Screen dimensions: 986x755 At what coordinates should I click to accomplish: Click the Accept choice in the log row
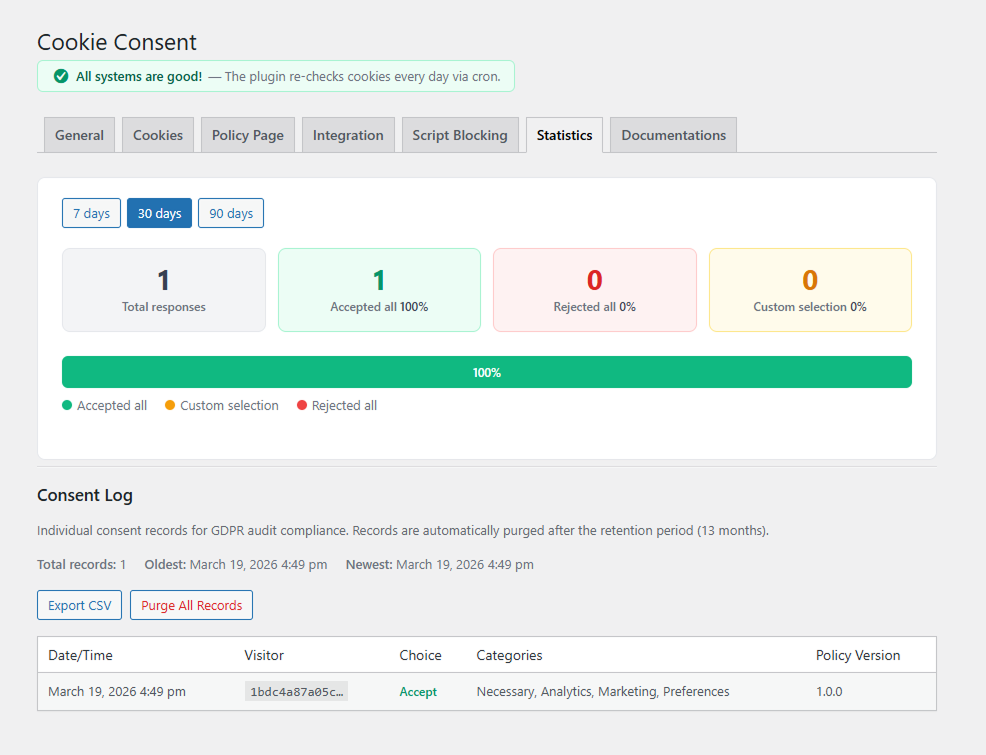[x=418, y=691]
